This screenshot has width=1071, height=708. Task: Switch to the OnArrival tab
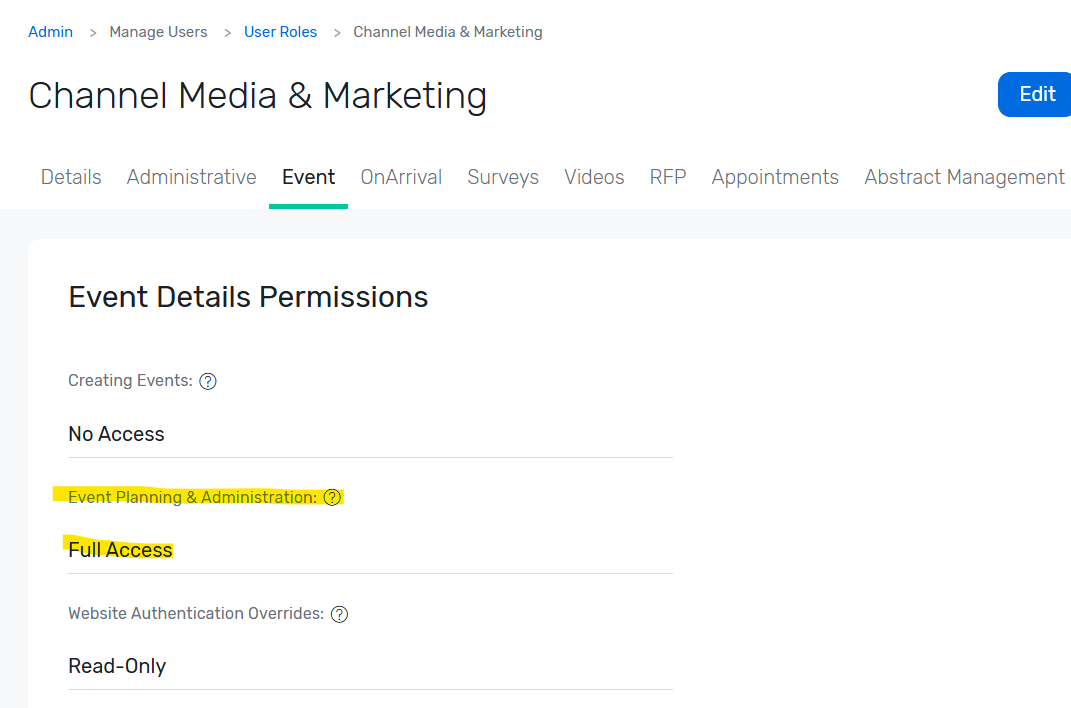[x=401, y=177]
